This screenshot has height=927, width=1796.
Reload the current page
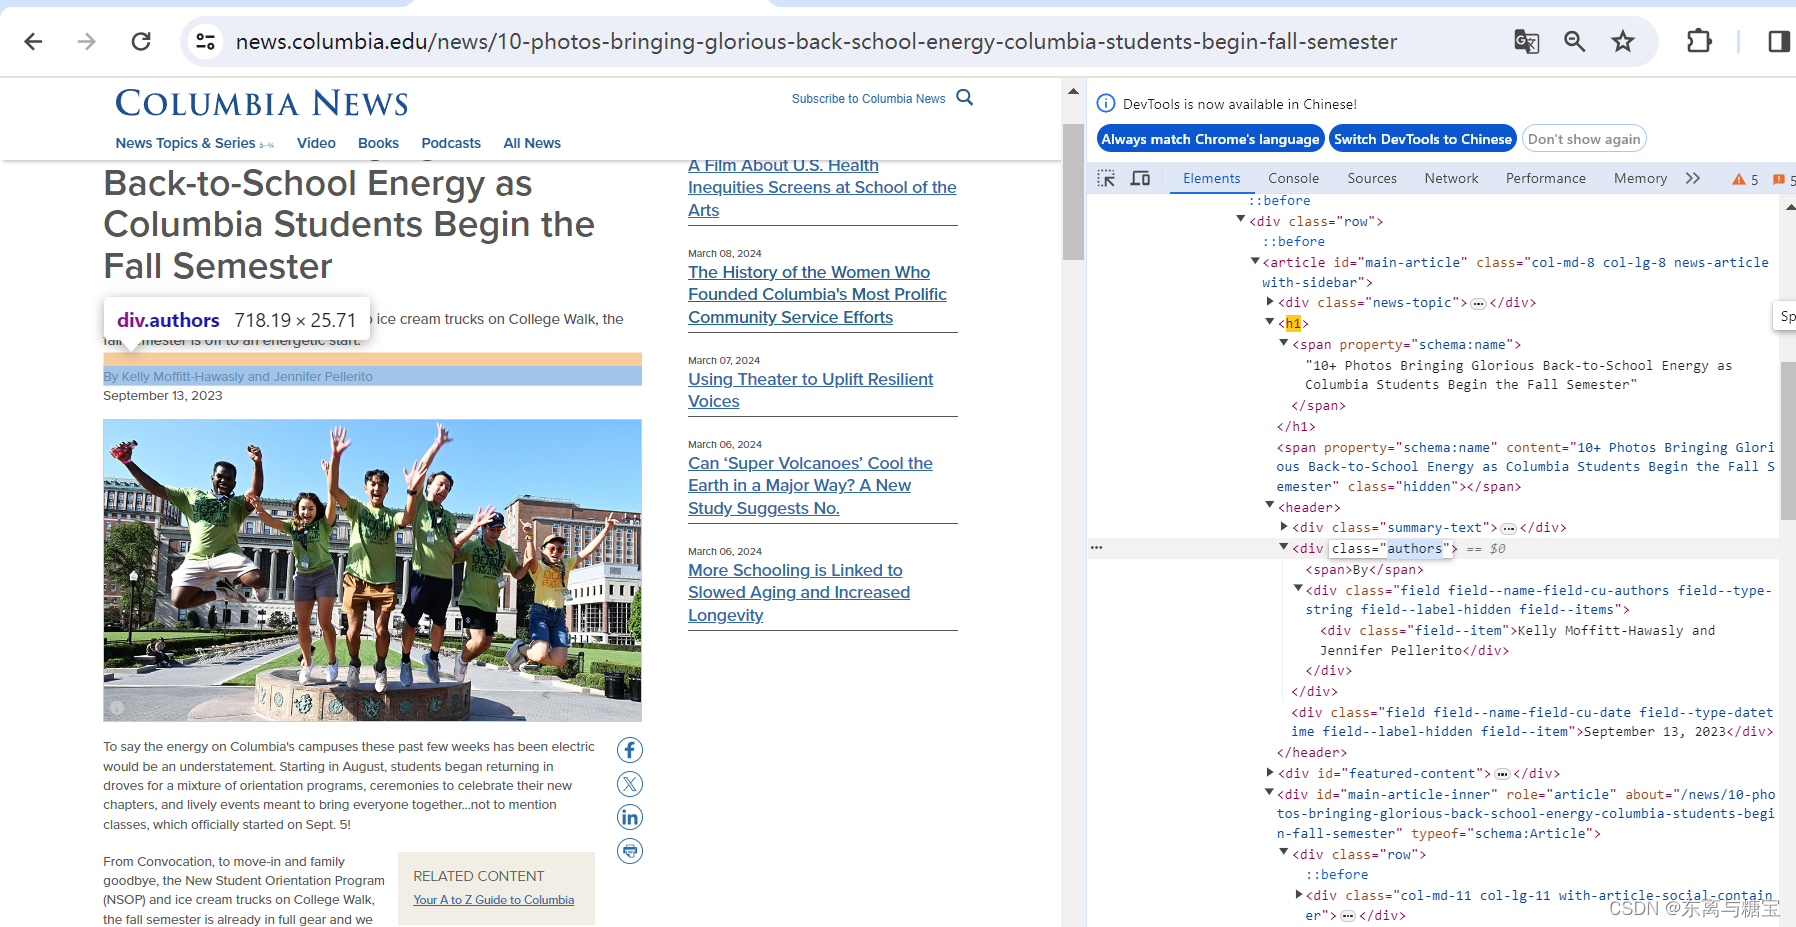click(x=141, y=41)
